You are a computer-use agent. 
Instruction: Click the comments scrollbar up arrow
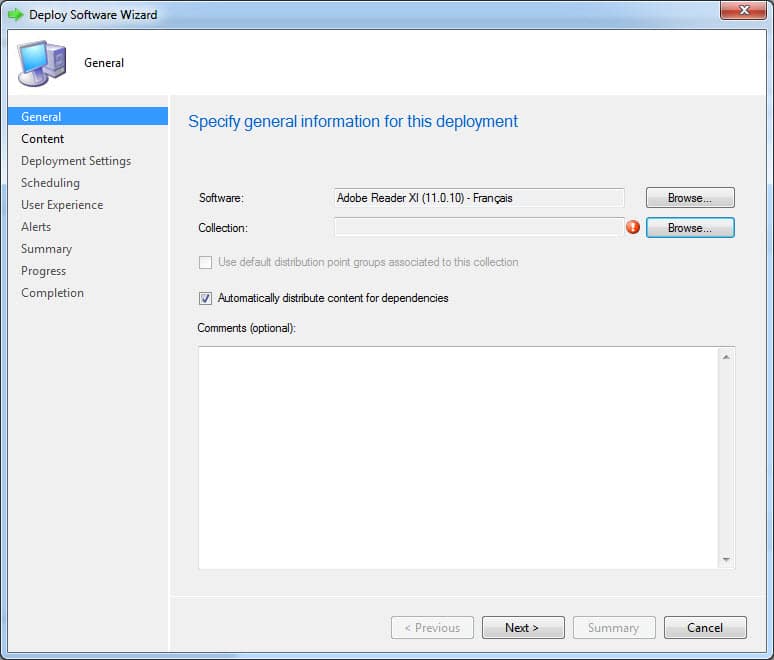(726, 357)
